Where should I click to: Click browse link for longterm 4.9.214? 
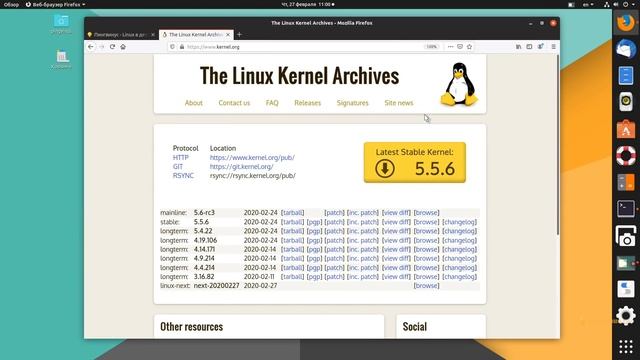click(426, 258)
